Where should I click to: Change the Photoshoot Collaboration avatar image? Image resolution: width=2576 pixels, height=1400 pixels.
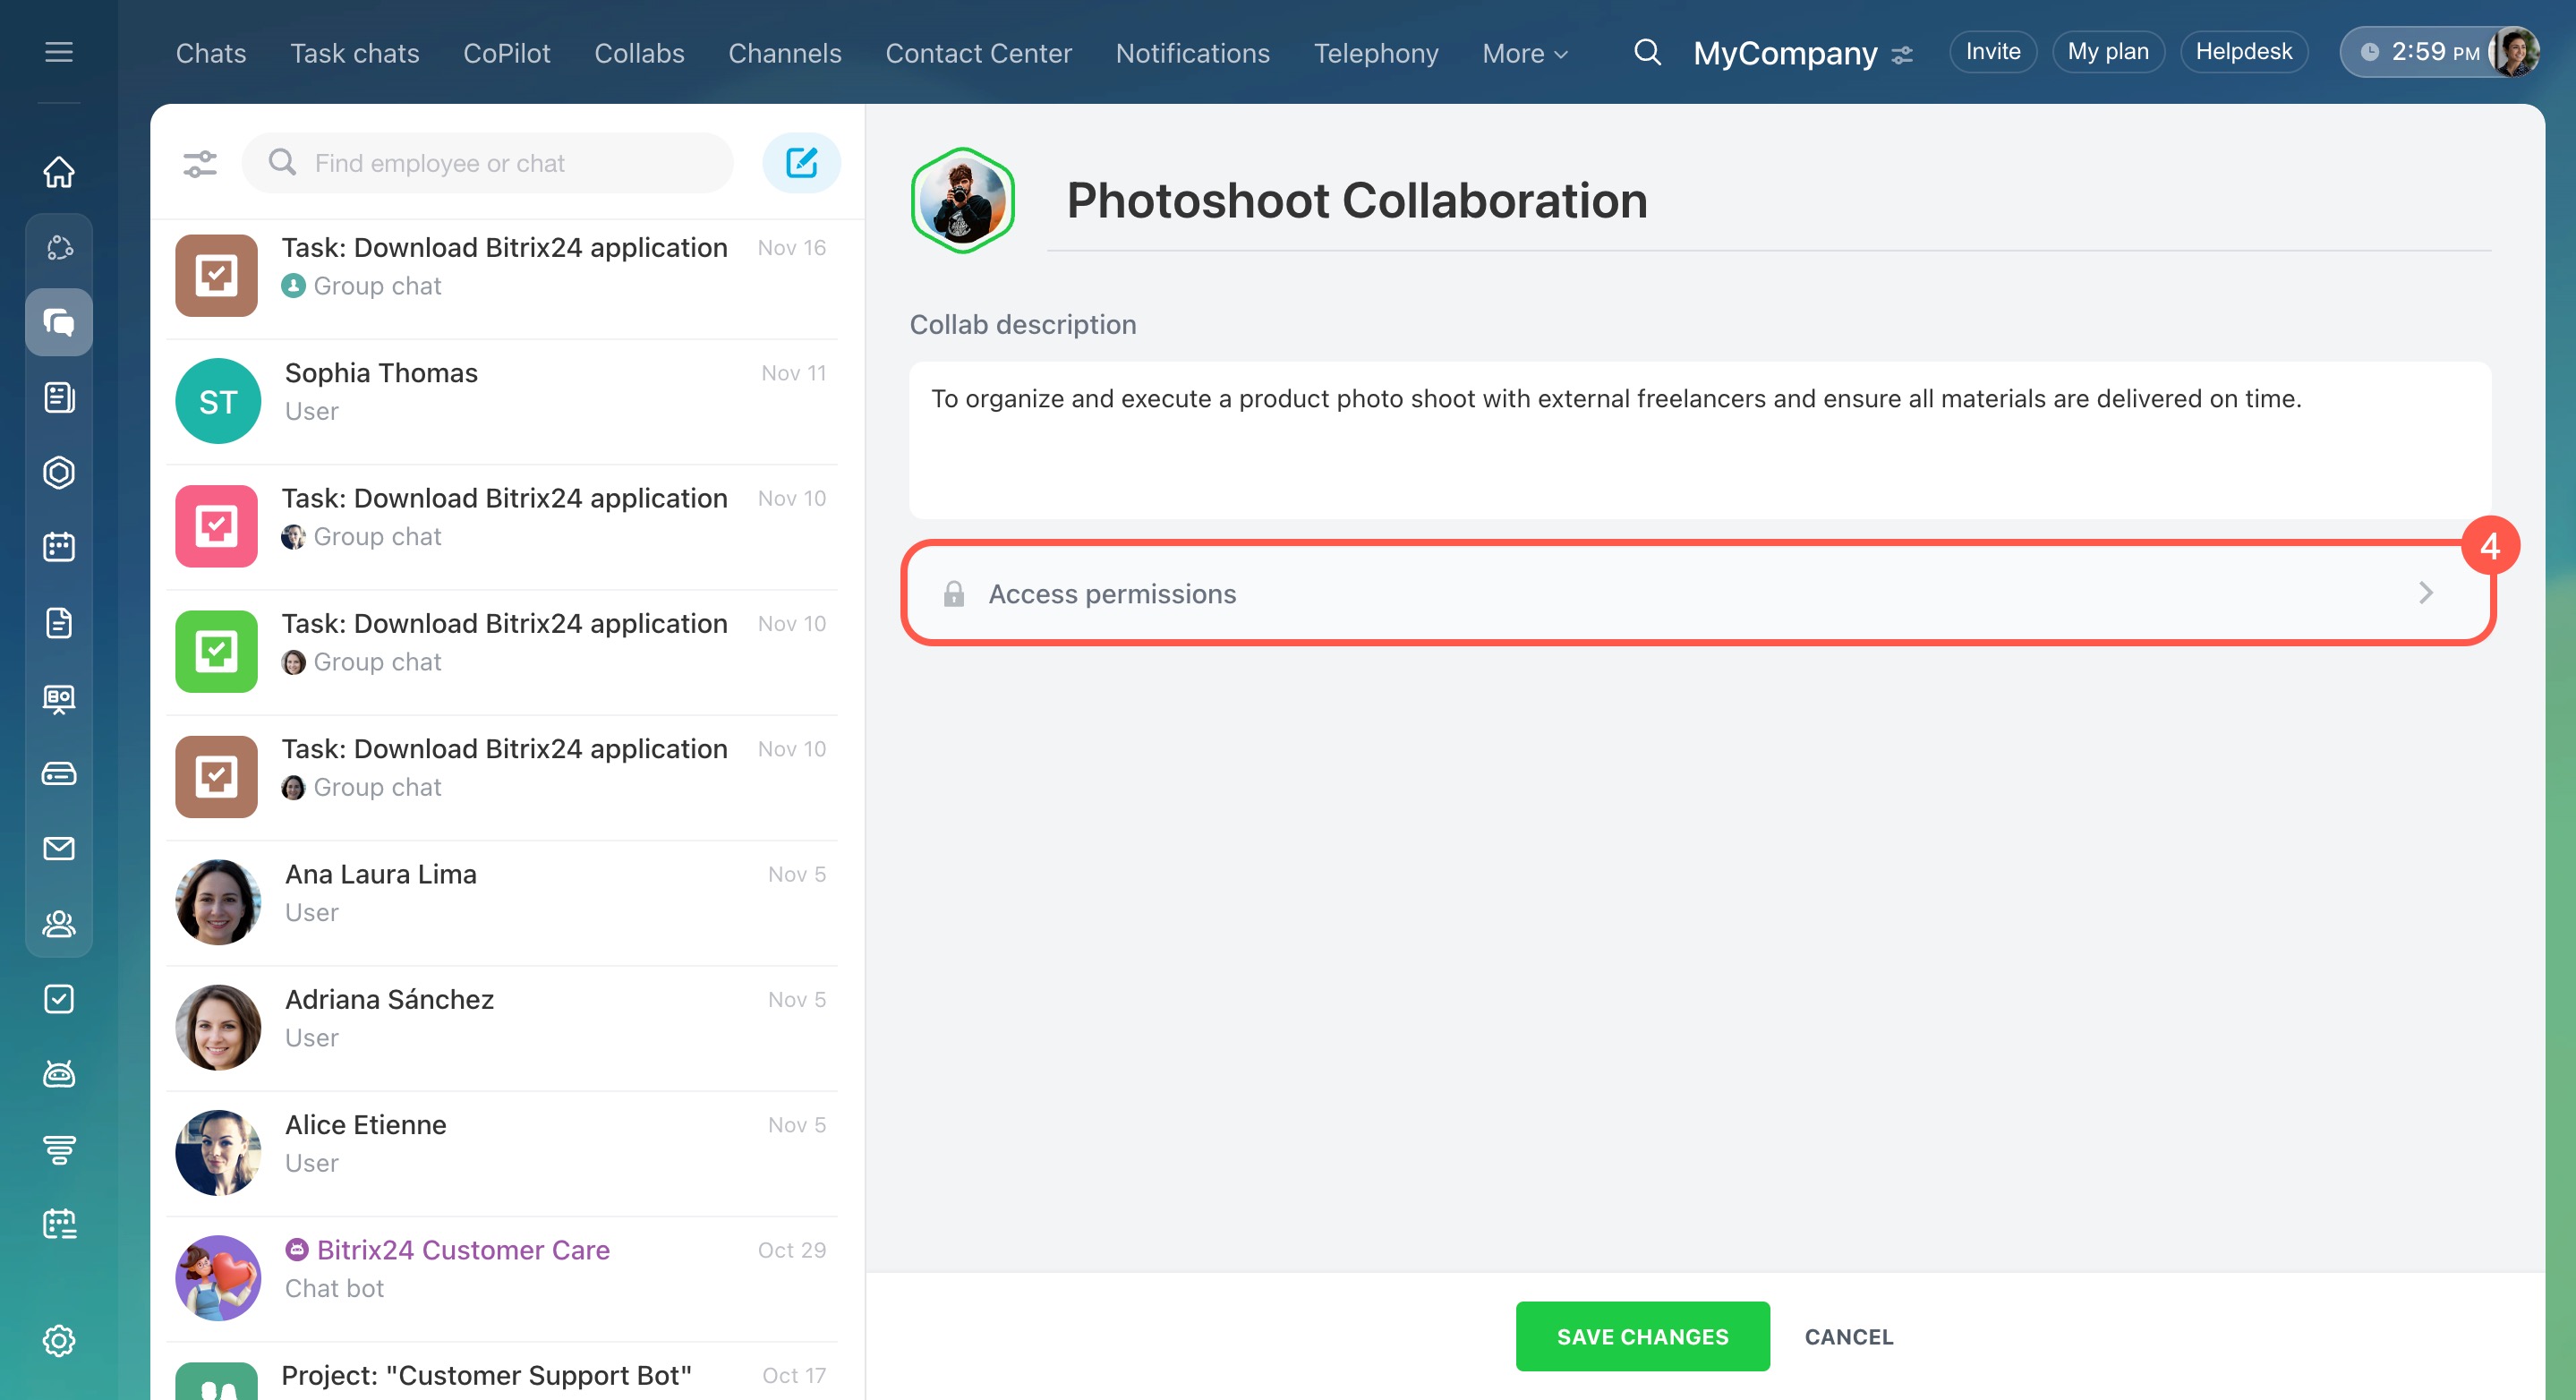coord(962,200)
